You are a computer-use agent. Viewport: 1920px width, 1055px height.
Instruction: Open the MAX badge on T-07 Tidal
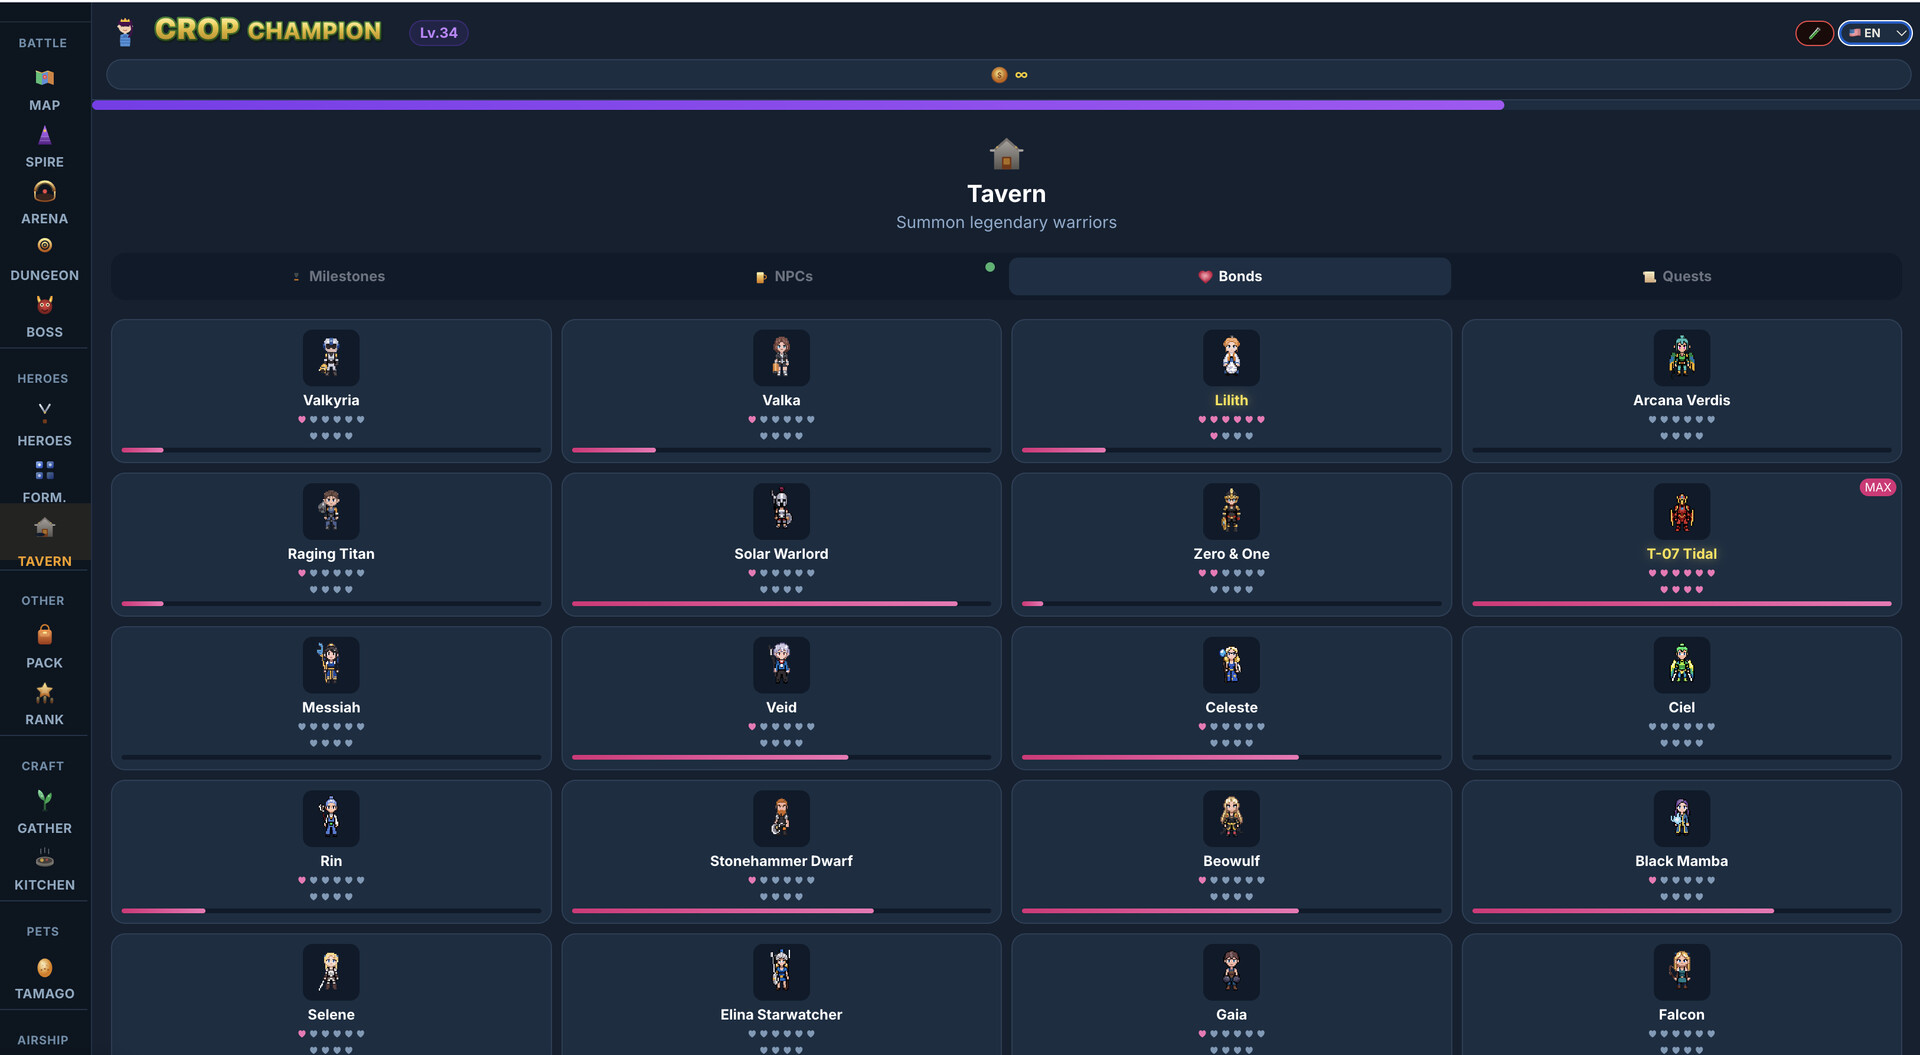[1878, 487]
